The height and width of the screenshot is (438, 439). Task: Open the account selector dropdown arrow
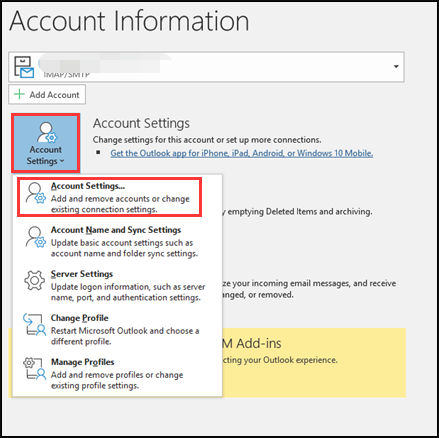point(396,66)
